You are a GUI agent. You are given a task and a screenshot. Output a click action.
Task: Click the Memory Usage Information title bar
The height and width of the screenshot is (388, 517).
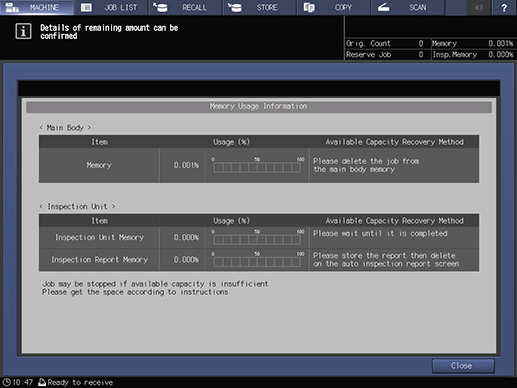(259, 107)
